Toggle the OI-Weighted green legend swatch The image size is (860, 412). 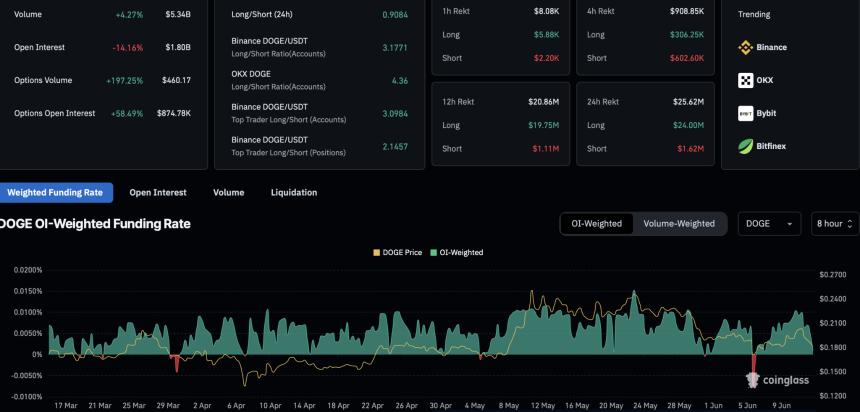click(x=433, y=253)
